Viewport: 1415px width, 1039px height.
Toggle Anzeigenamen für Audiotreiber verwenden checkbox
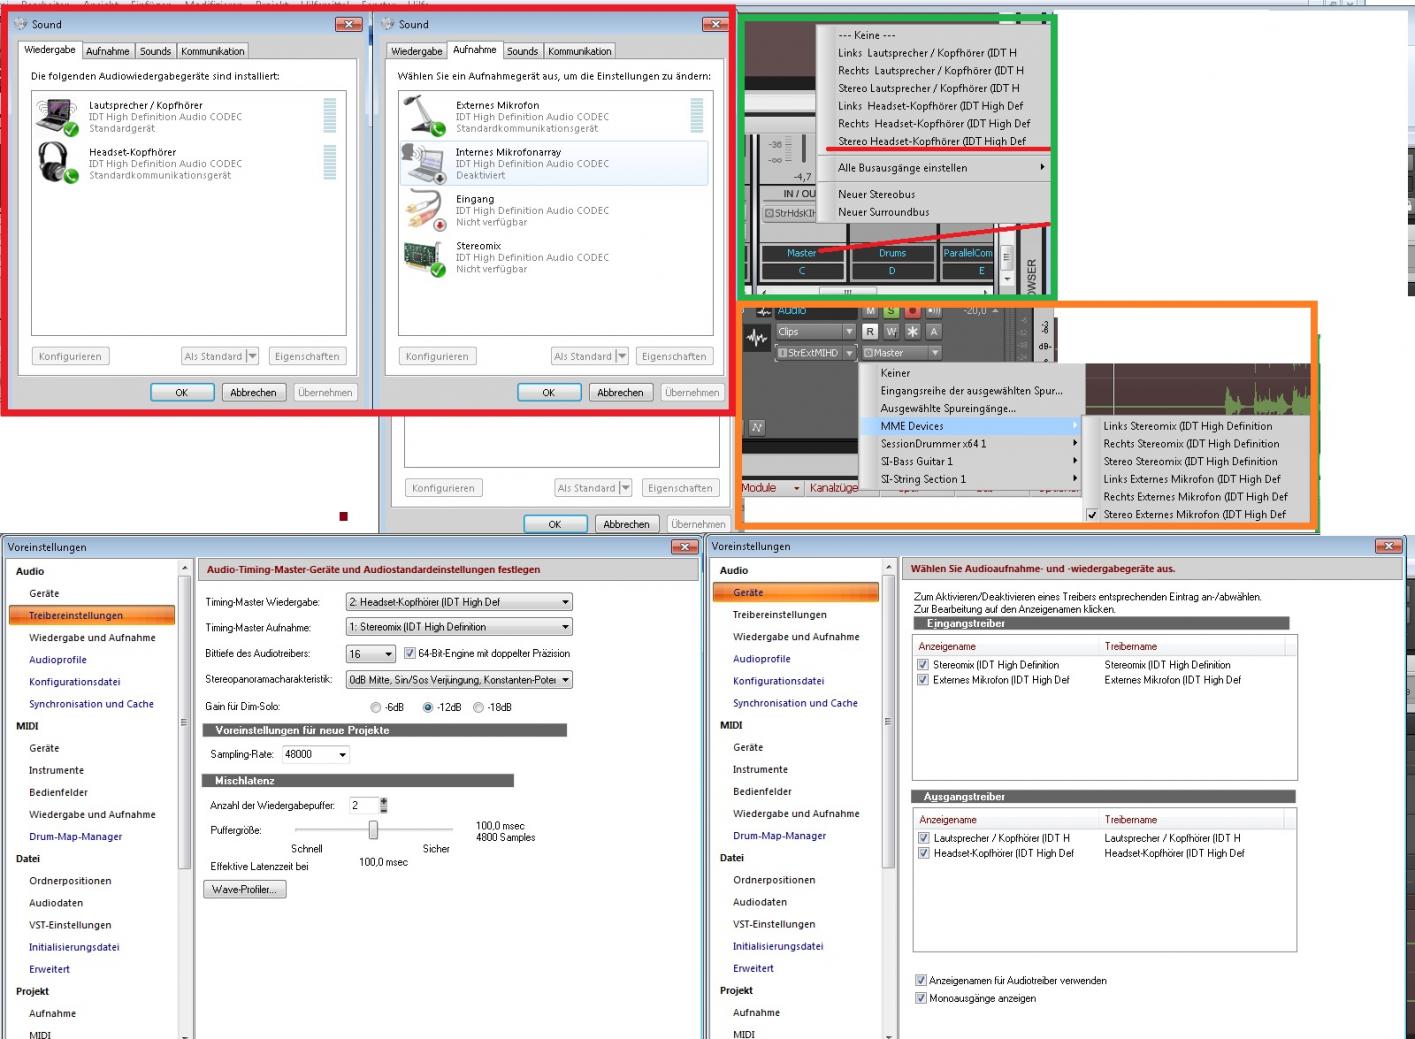921,980
